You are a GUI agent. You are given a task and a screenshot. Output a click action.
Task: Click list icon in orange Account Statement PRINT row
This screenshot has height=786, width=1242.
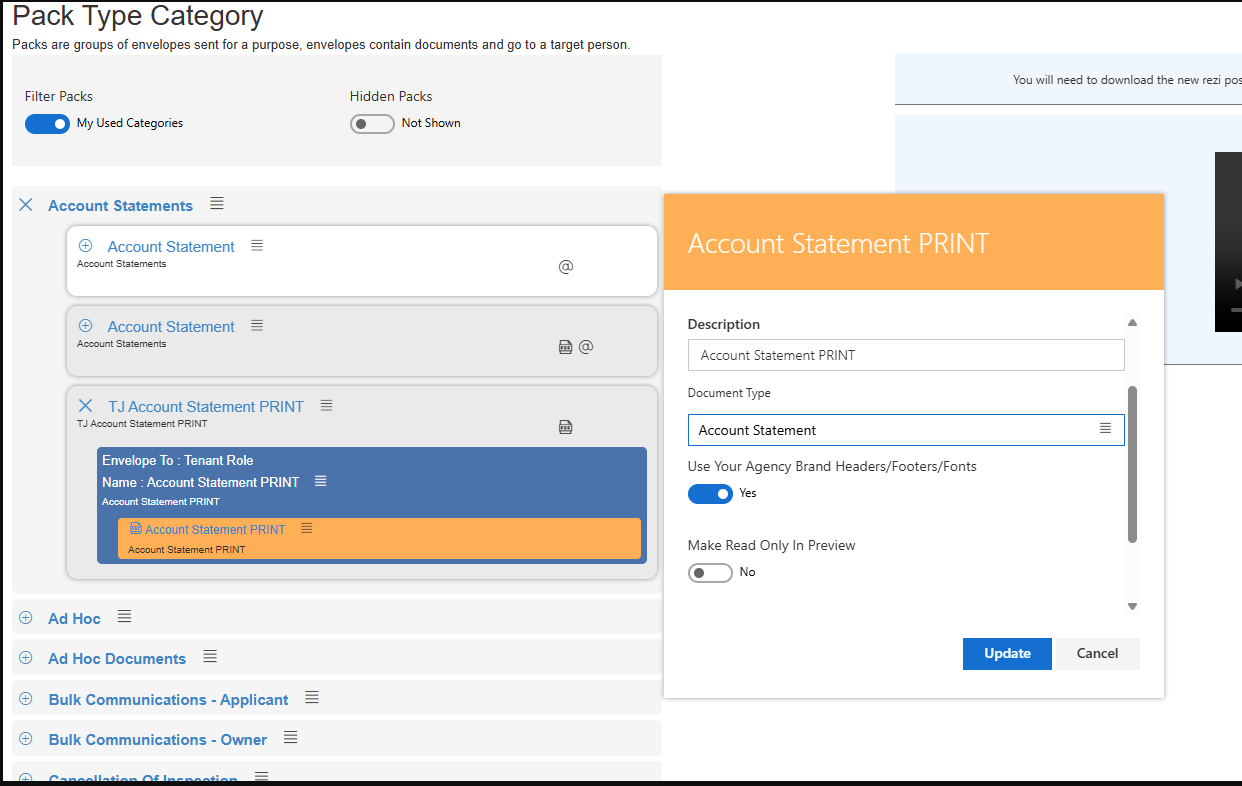(x=307, y=528)
